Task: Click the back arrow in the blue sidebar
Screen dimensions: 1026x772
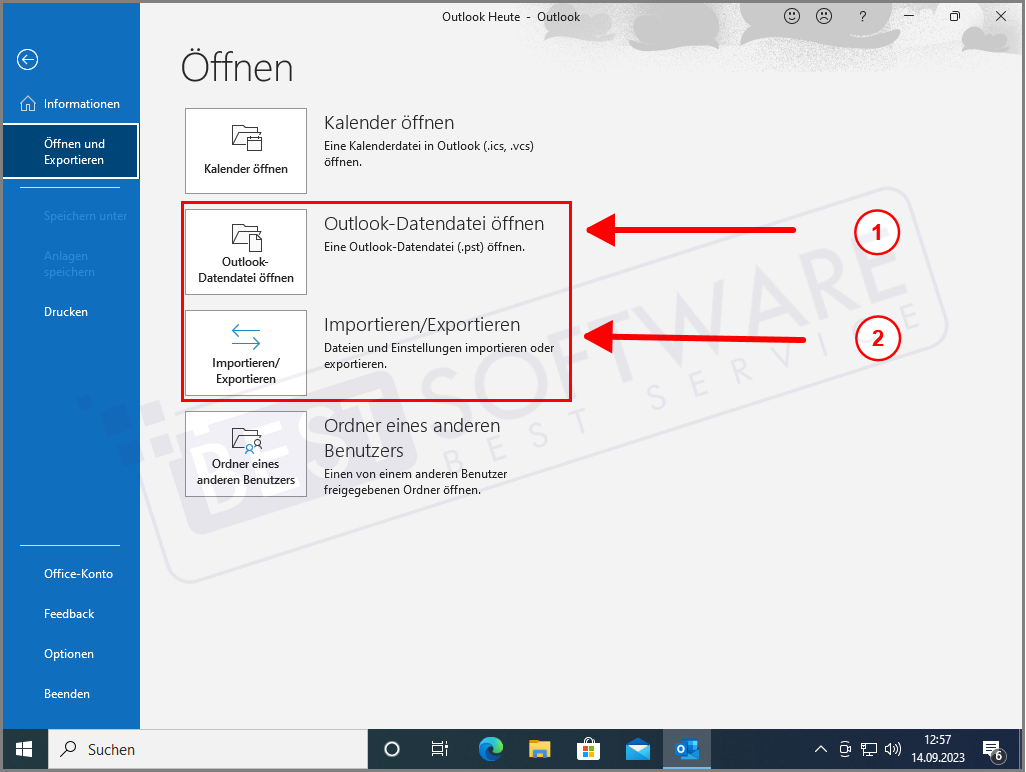Action: [26, 60]
